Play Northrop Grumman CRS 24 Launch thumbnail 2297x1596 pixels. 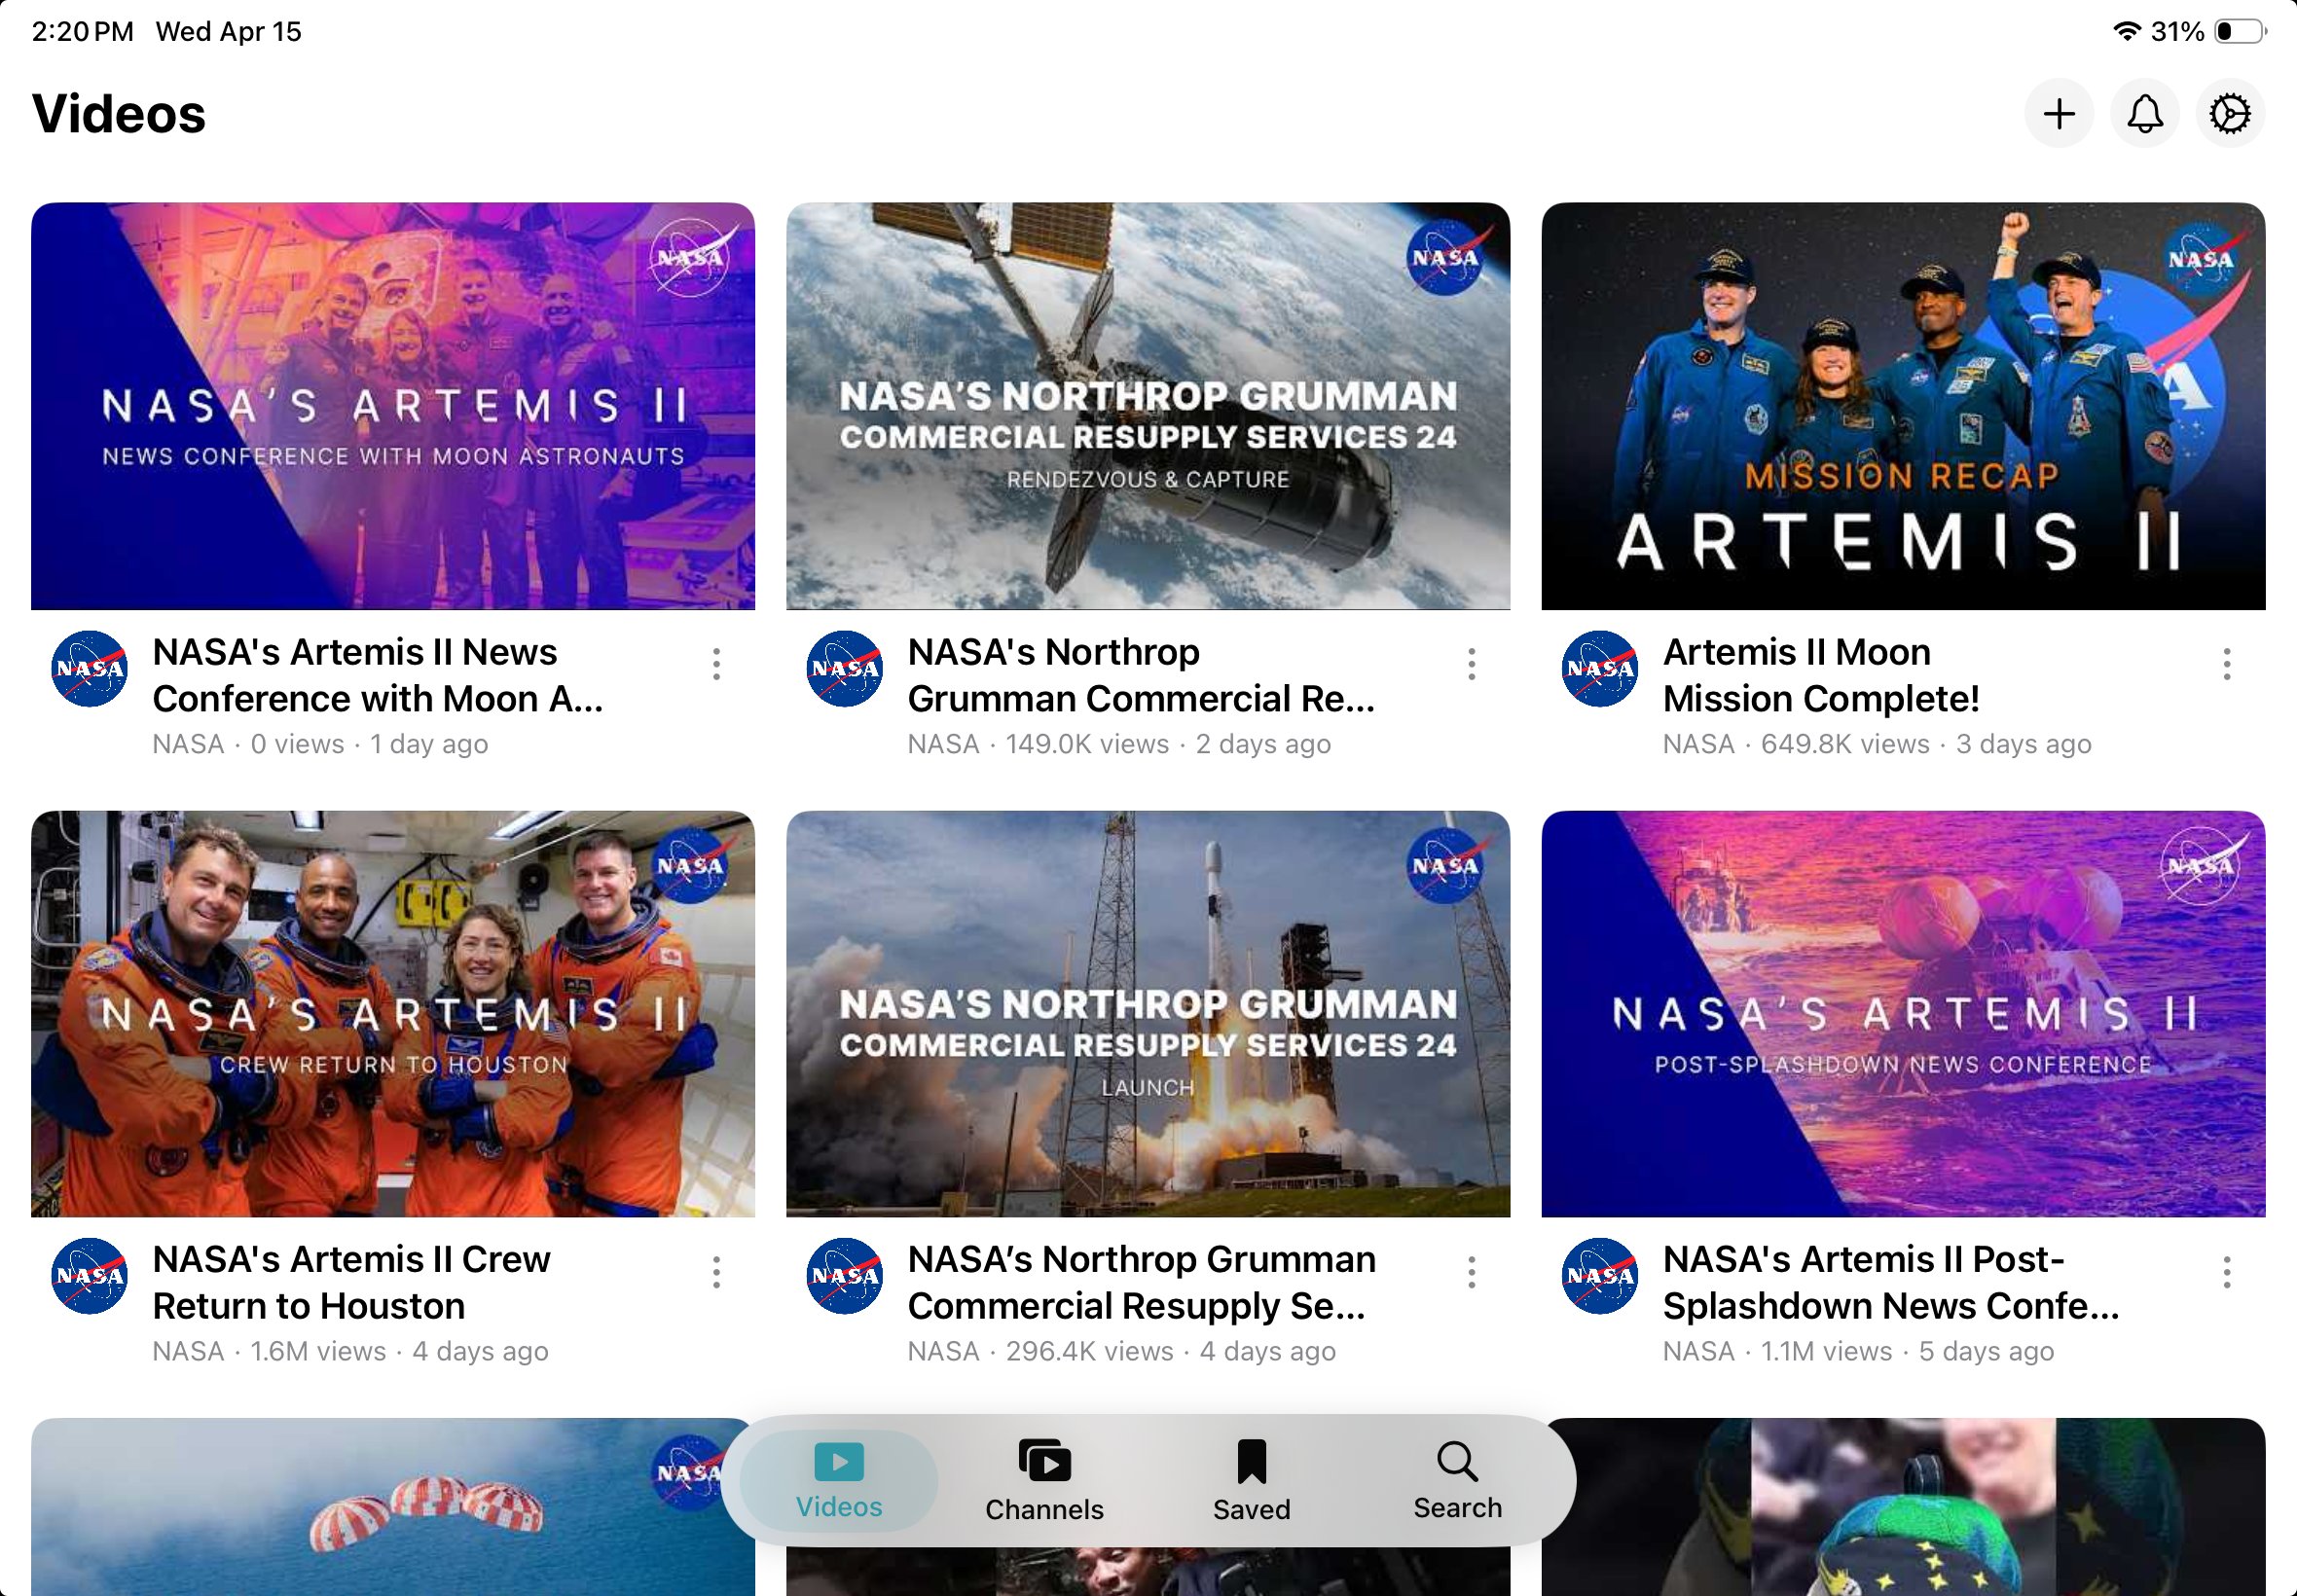1148,1014
